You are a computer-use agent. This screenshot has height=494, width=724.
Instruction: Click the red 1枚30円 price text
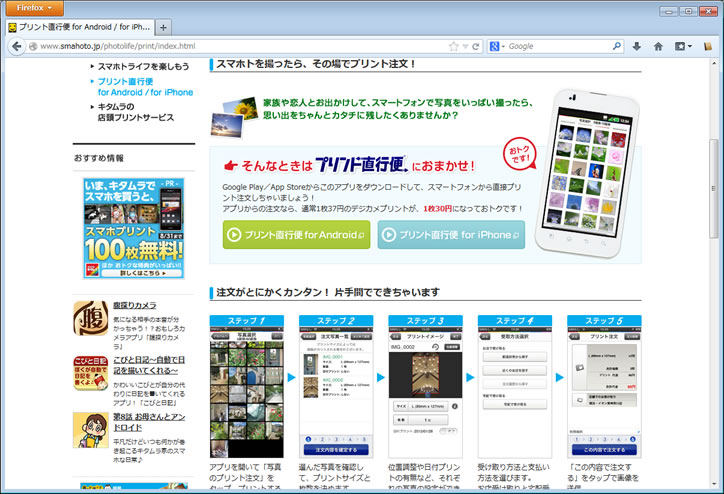point(437,209)
